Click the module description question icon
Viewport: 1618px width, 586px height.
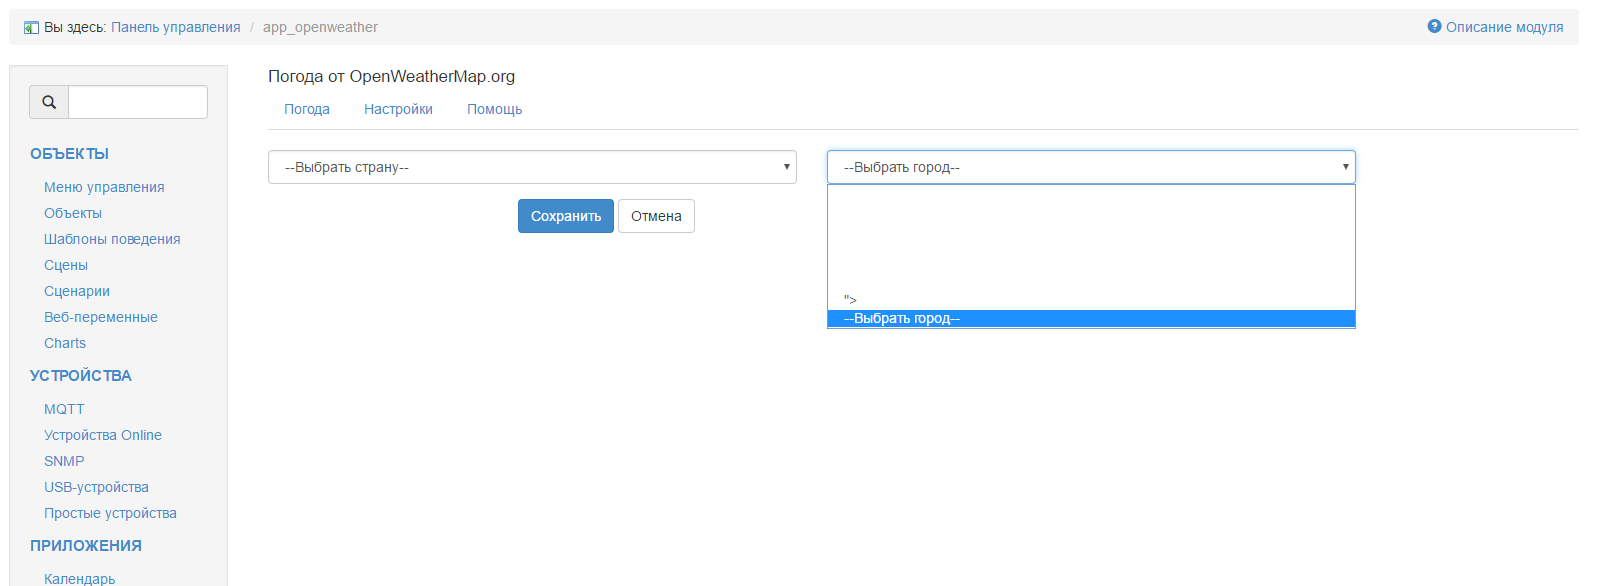point(1434,27)
